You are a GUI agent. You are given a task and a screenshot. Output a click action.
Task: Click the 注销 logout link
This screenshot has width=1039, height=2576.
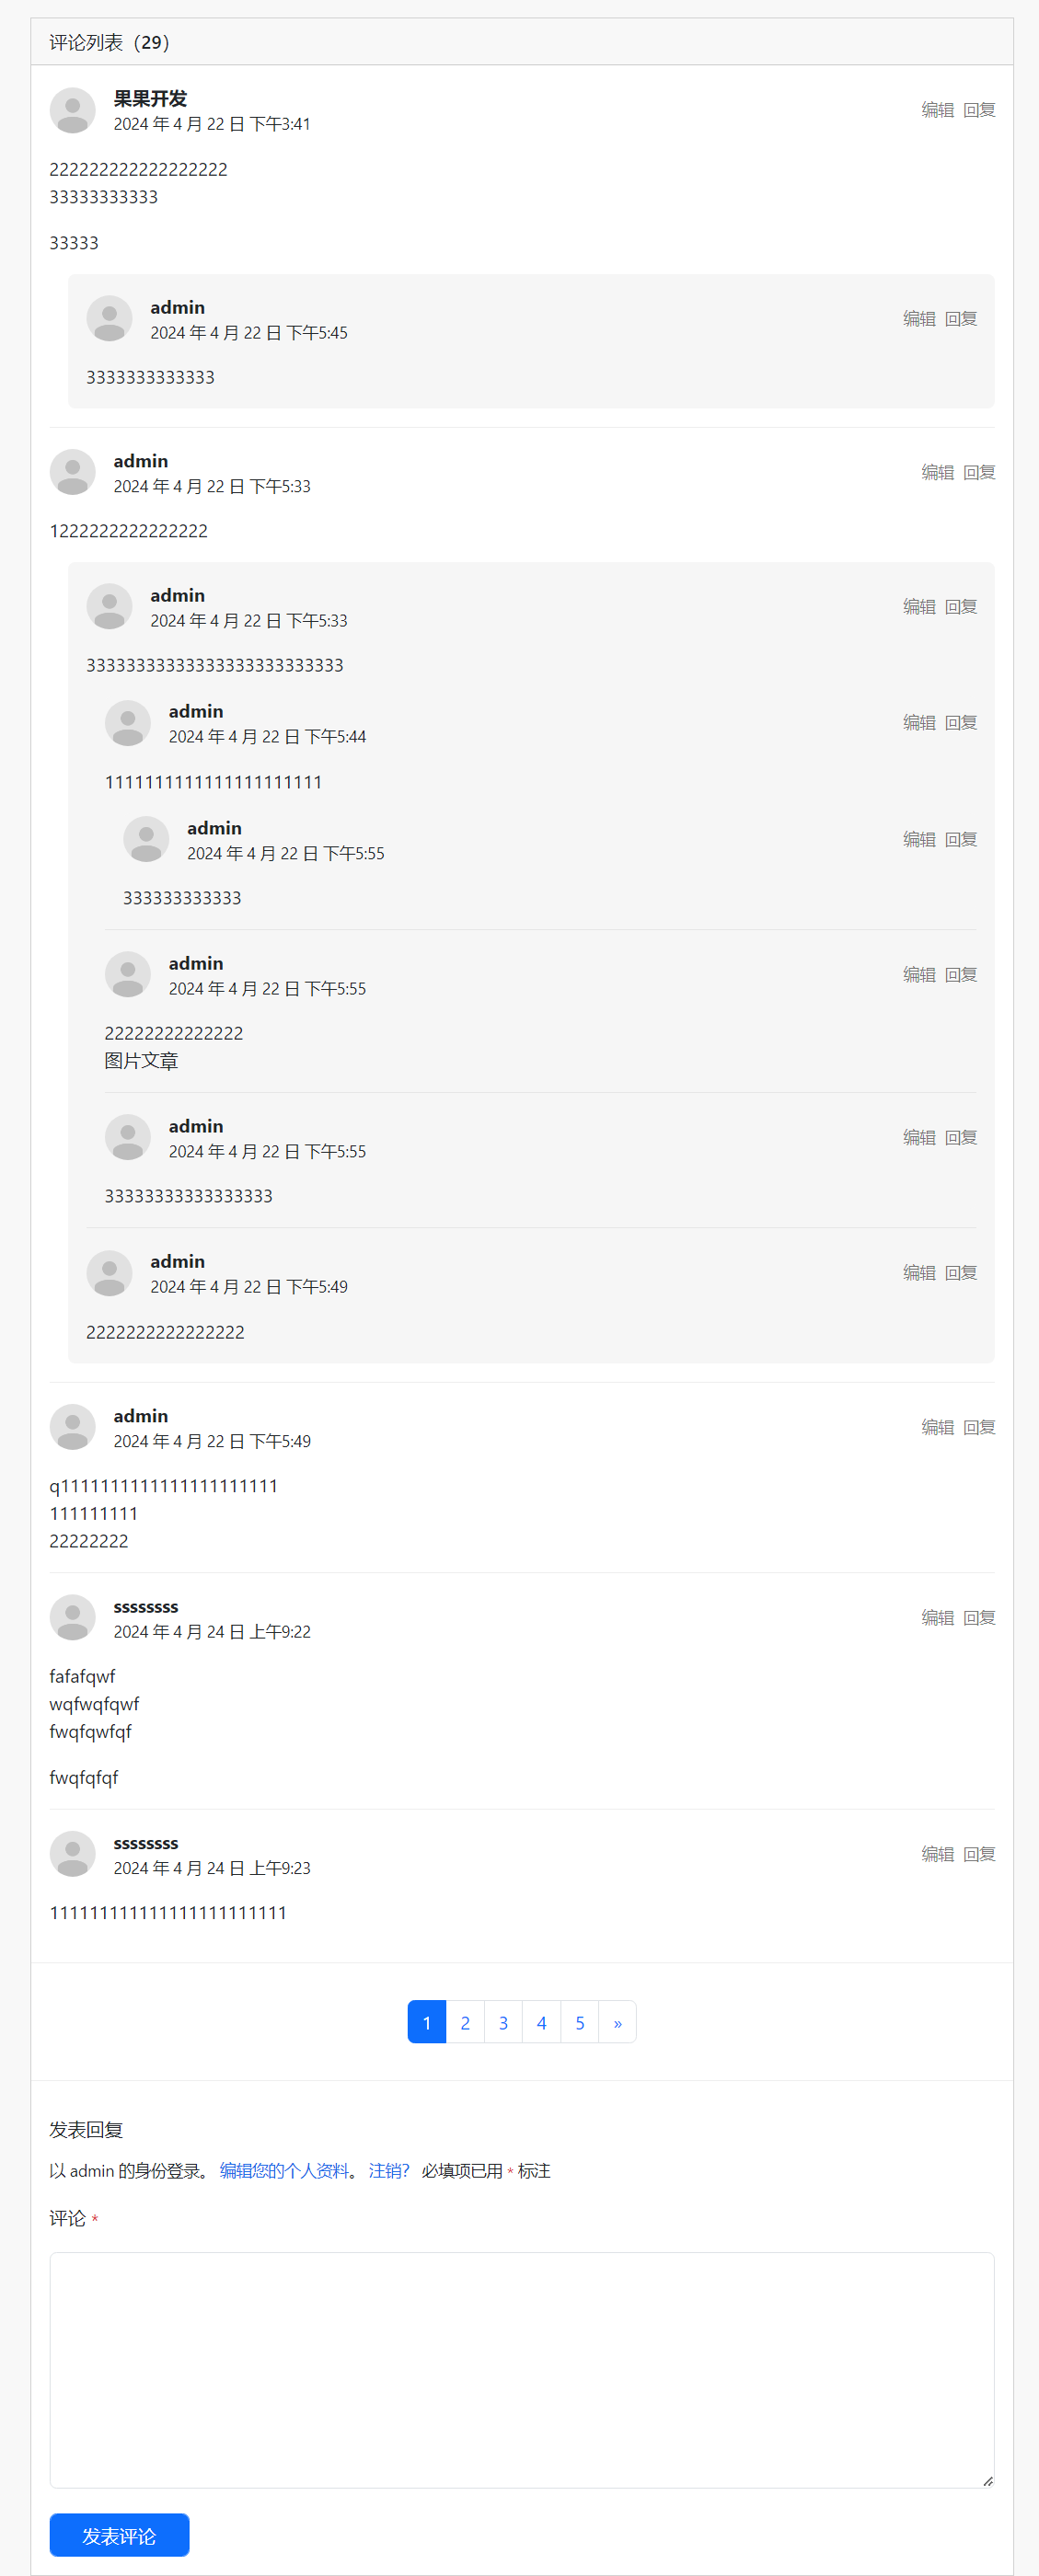pyautogui.click(x=388, y=2170)
